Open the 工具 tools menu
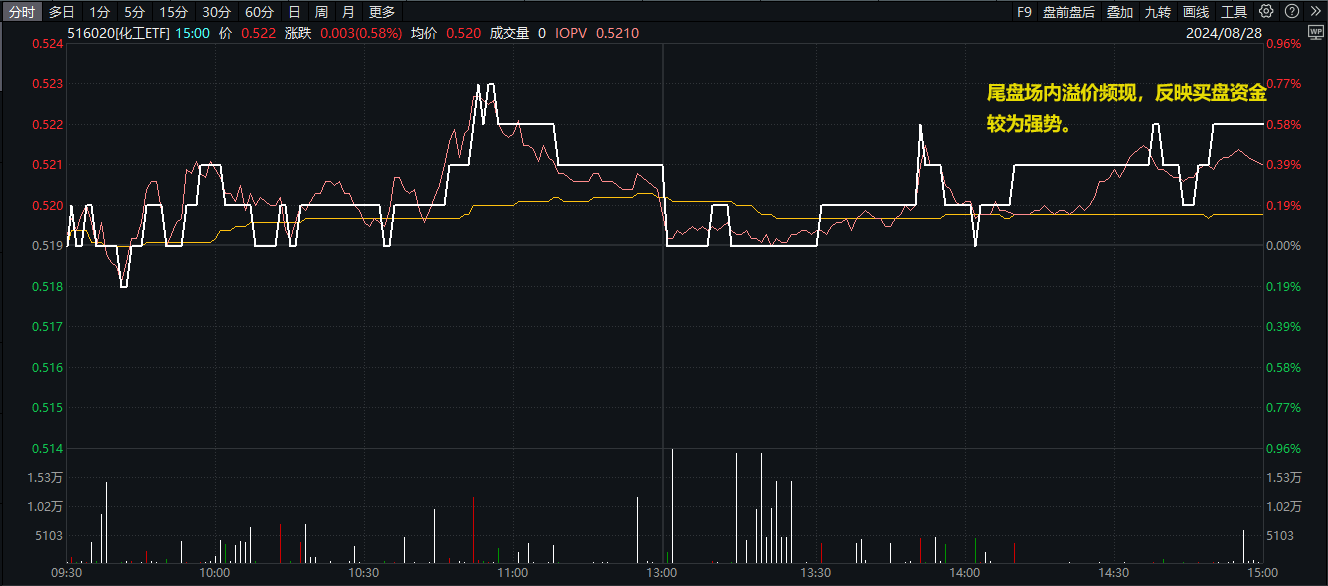The image size is (1328, 586). [x=1234, y=12]
